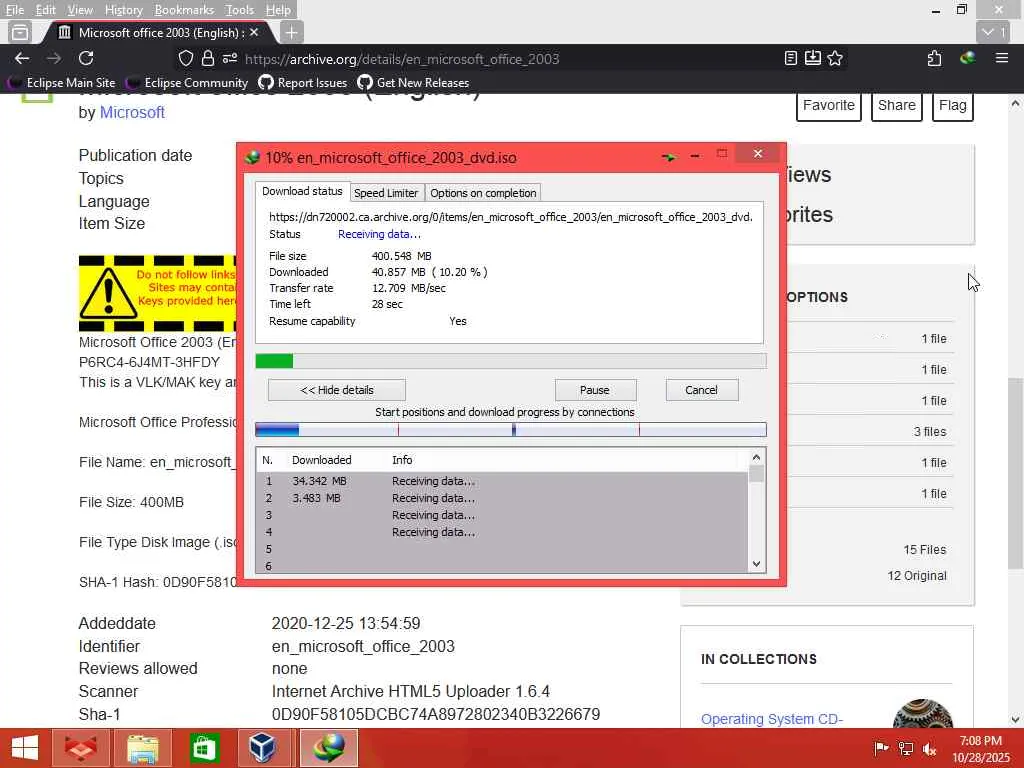The height and width of the screenshot is (768, 1024).
Task: Open Eclipse Community bookmark
Action: pyautogui.click(x=188, y=83)
